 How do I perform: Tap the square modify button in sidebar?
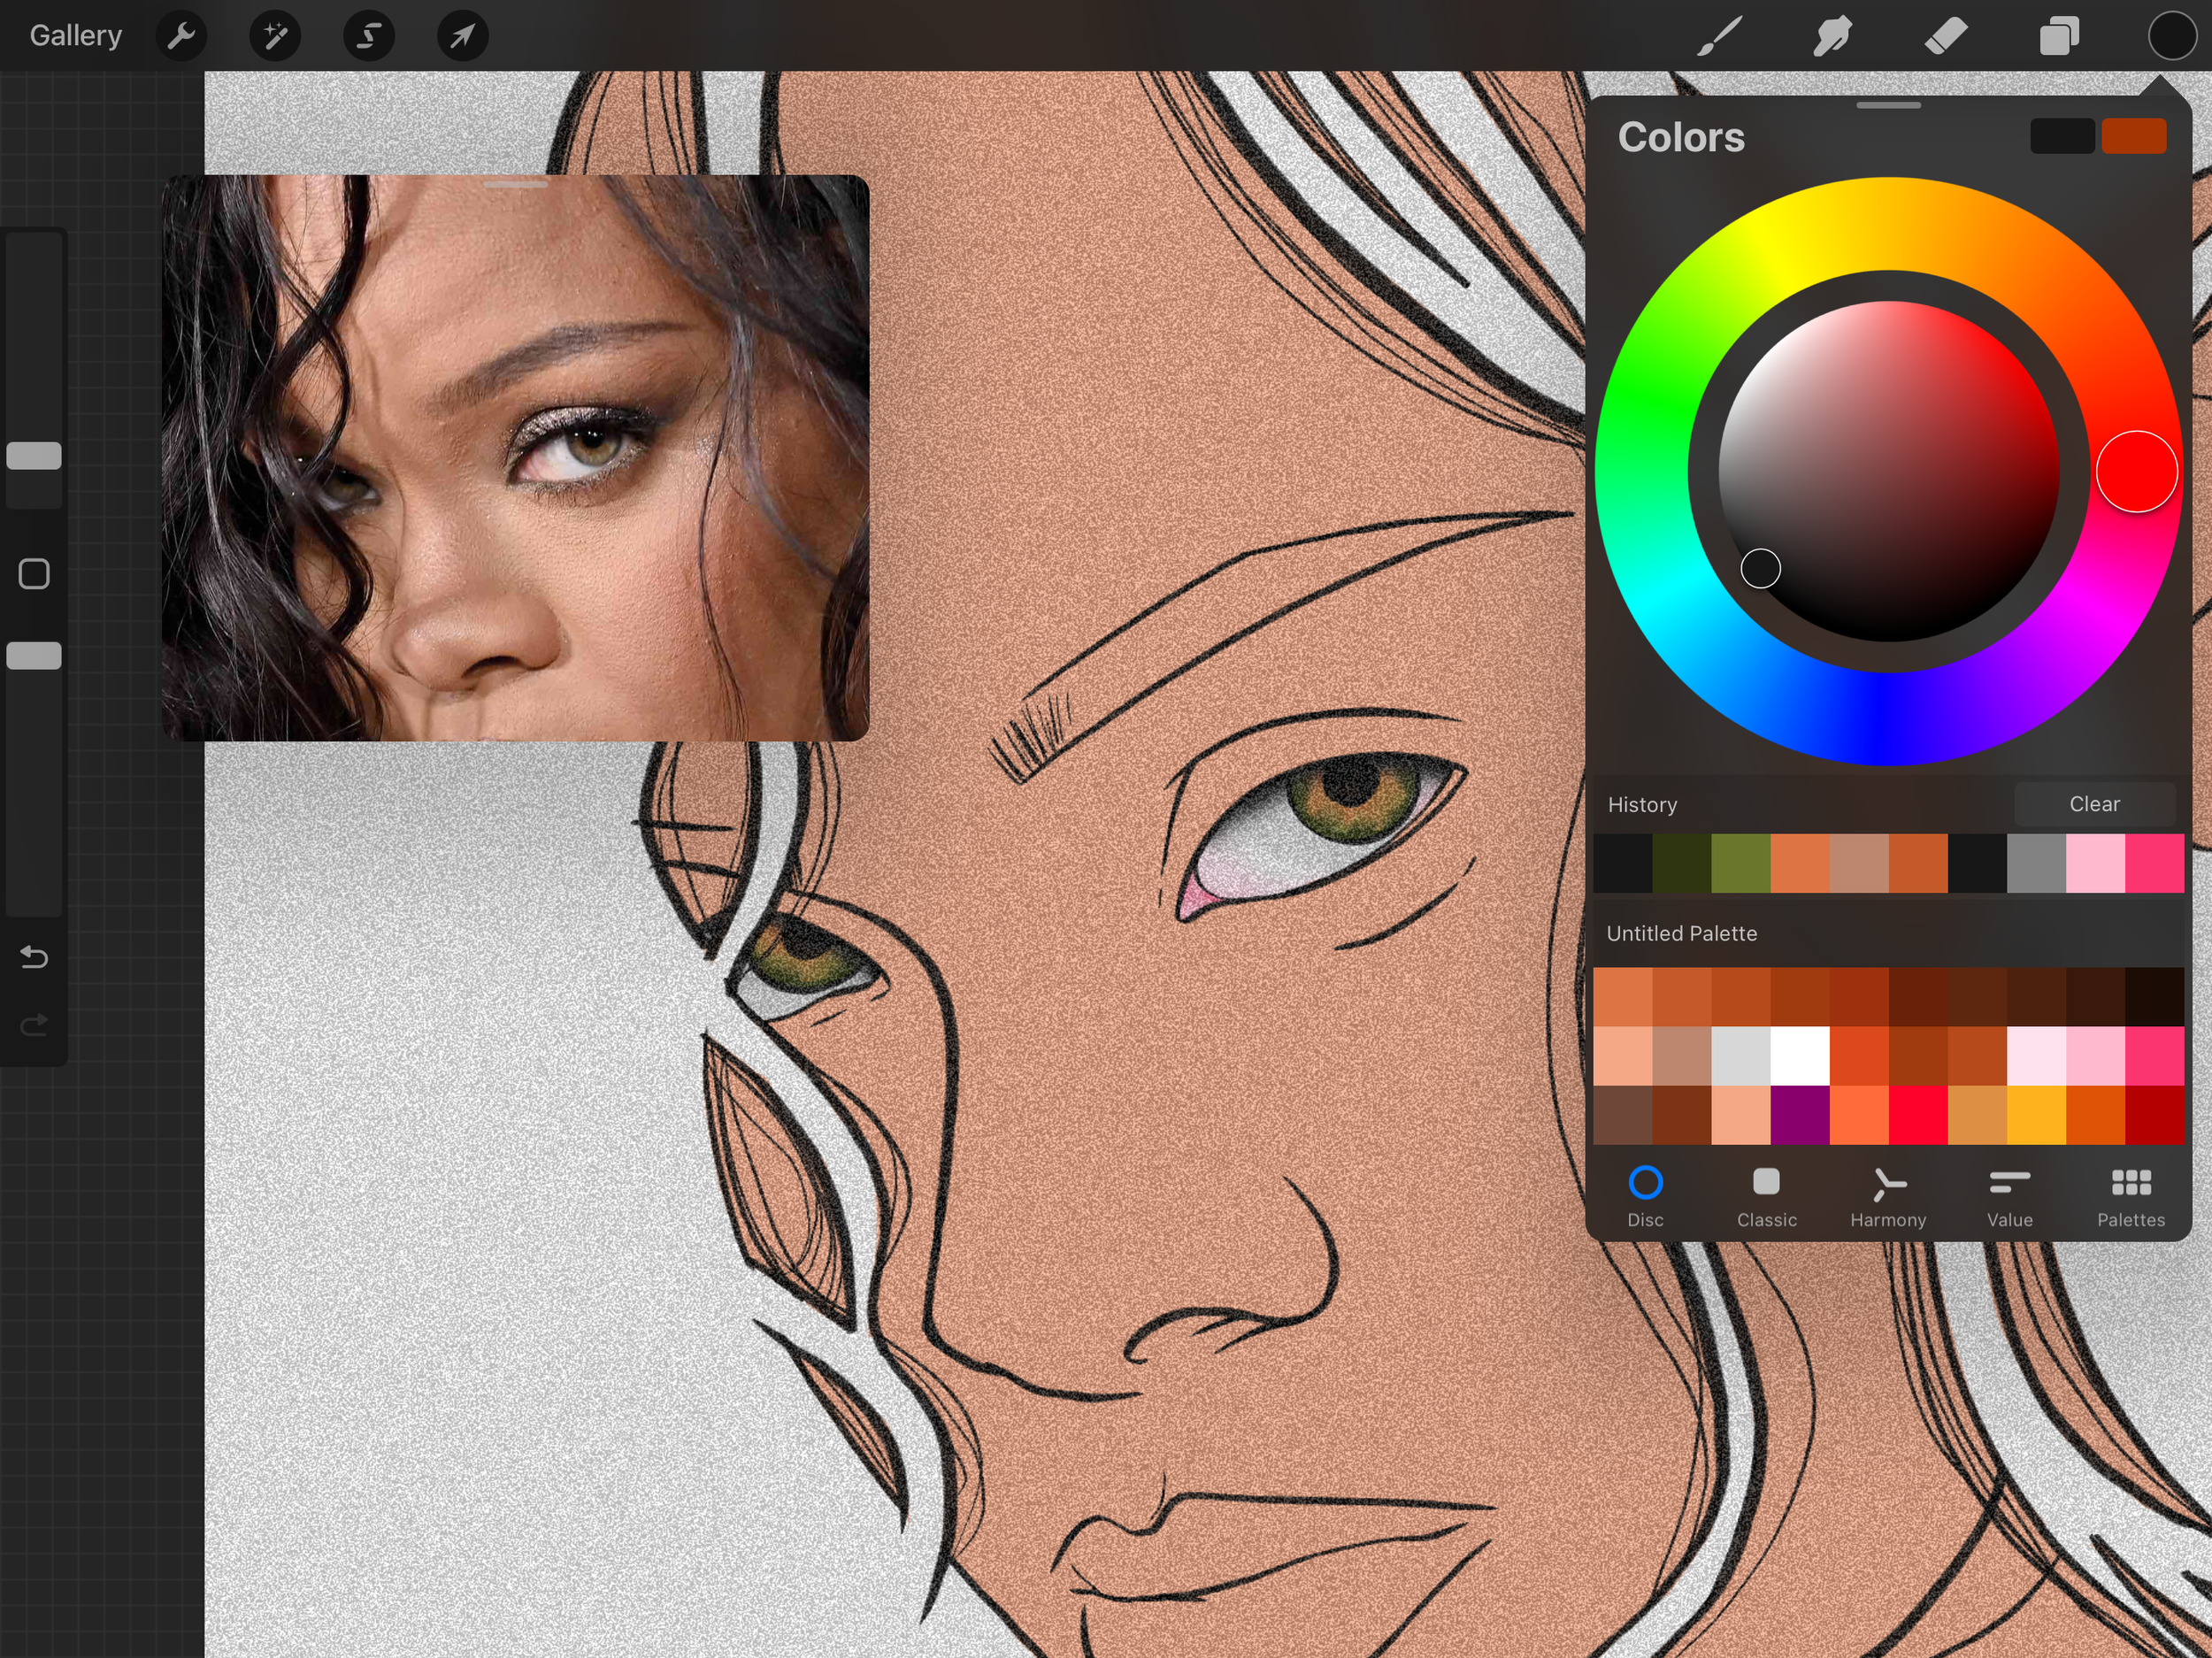34,573
